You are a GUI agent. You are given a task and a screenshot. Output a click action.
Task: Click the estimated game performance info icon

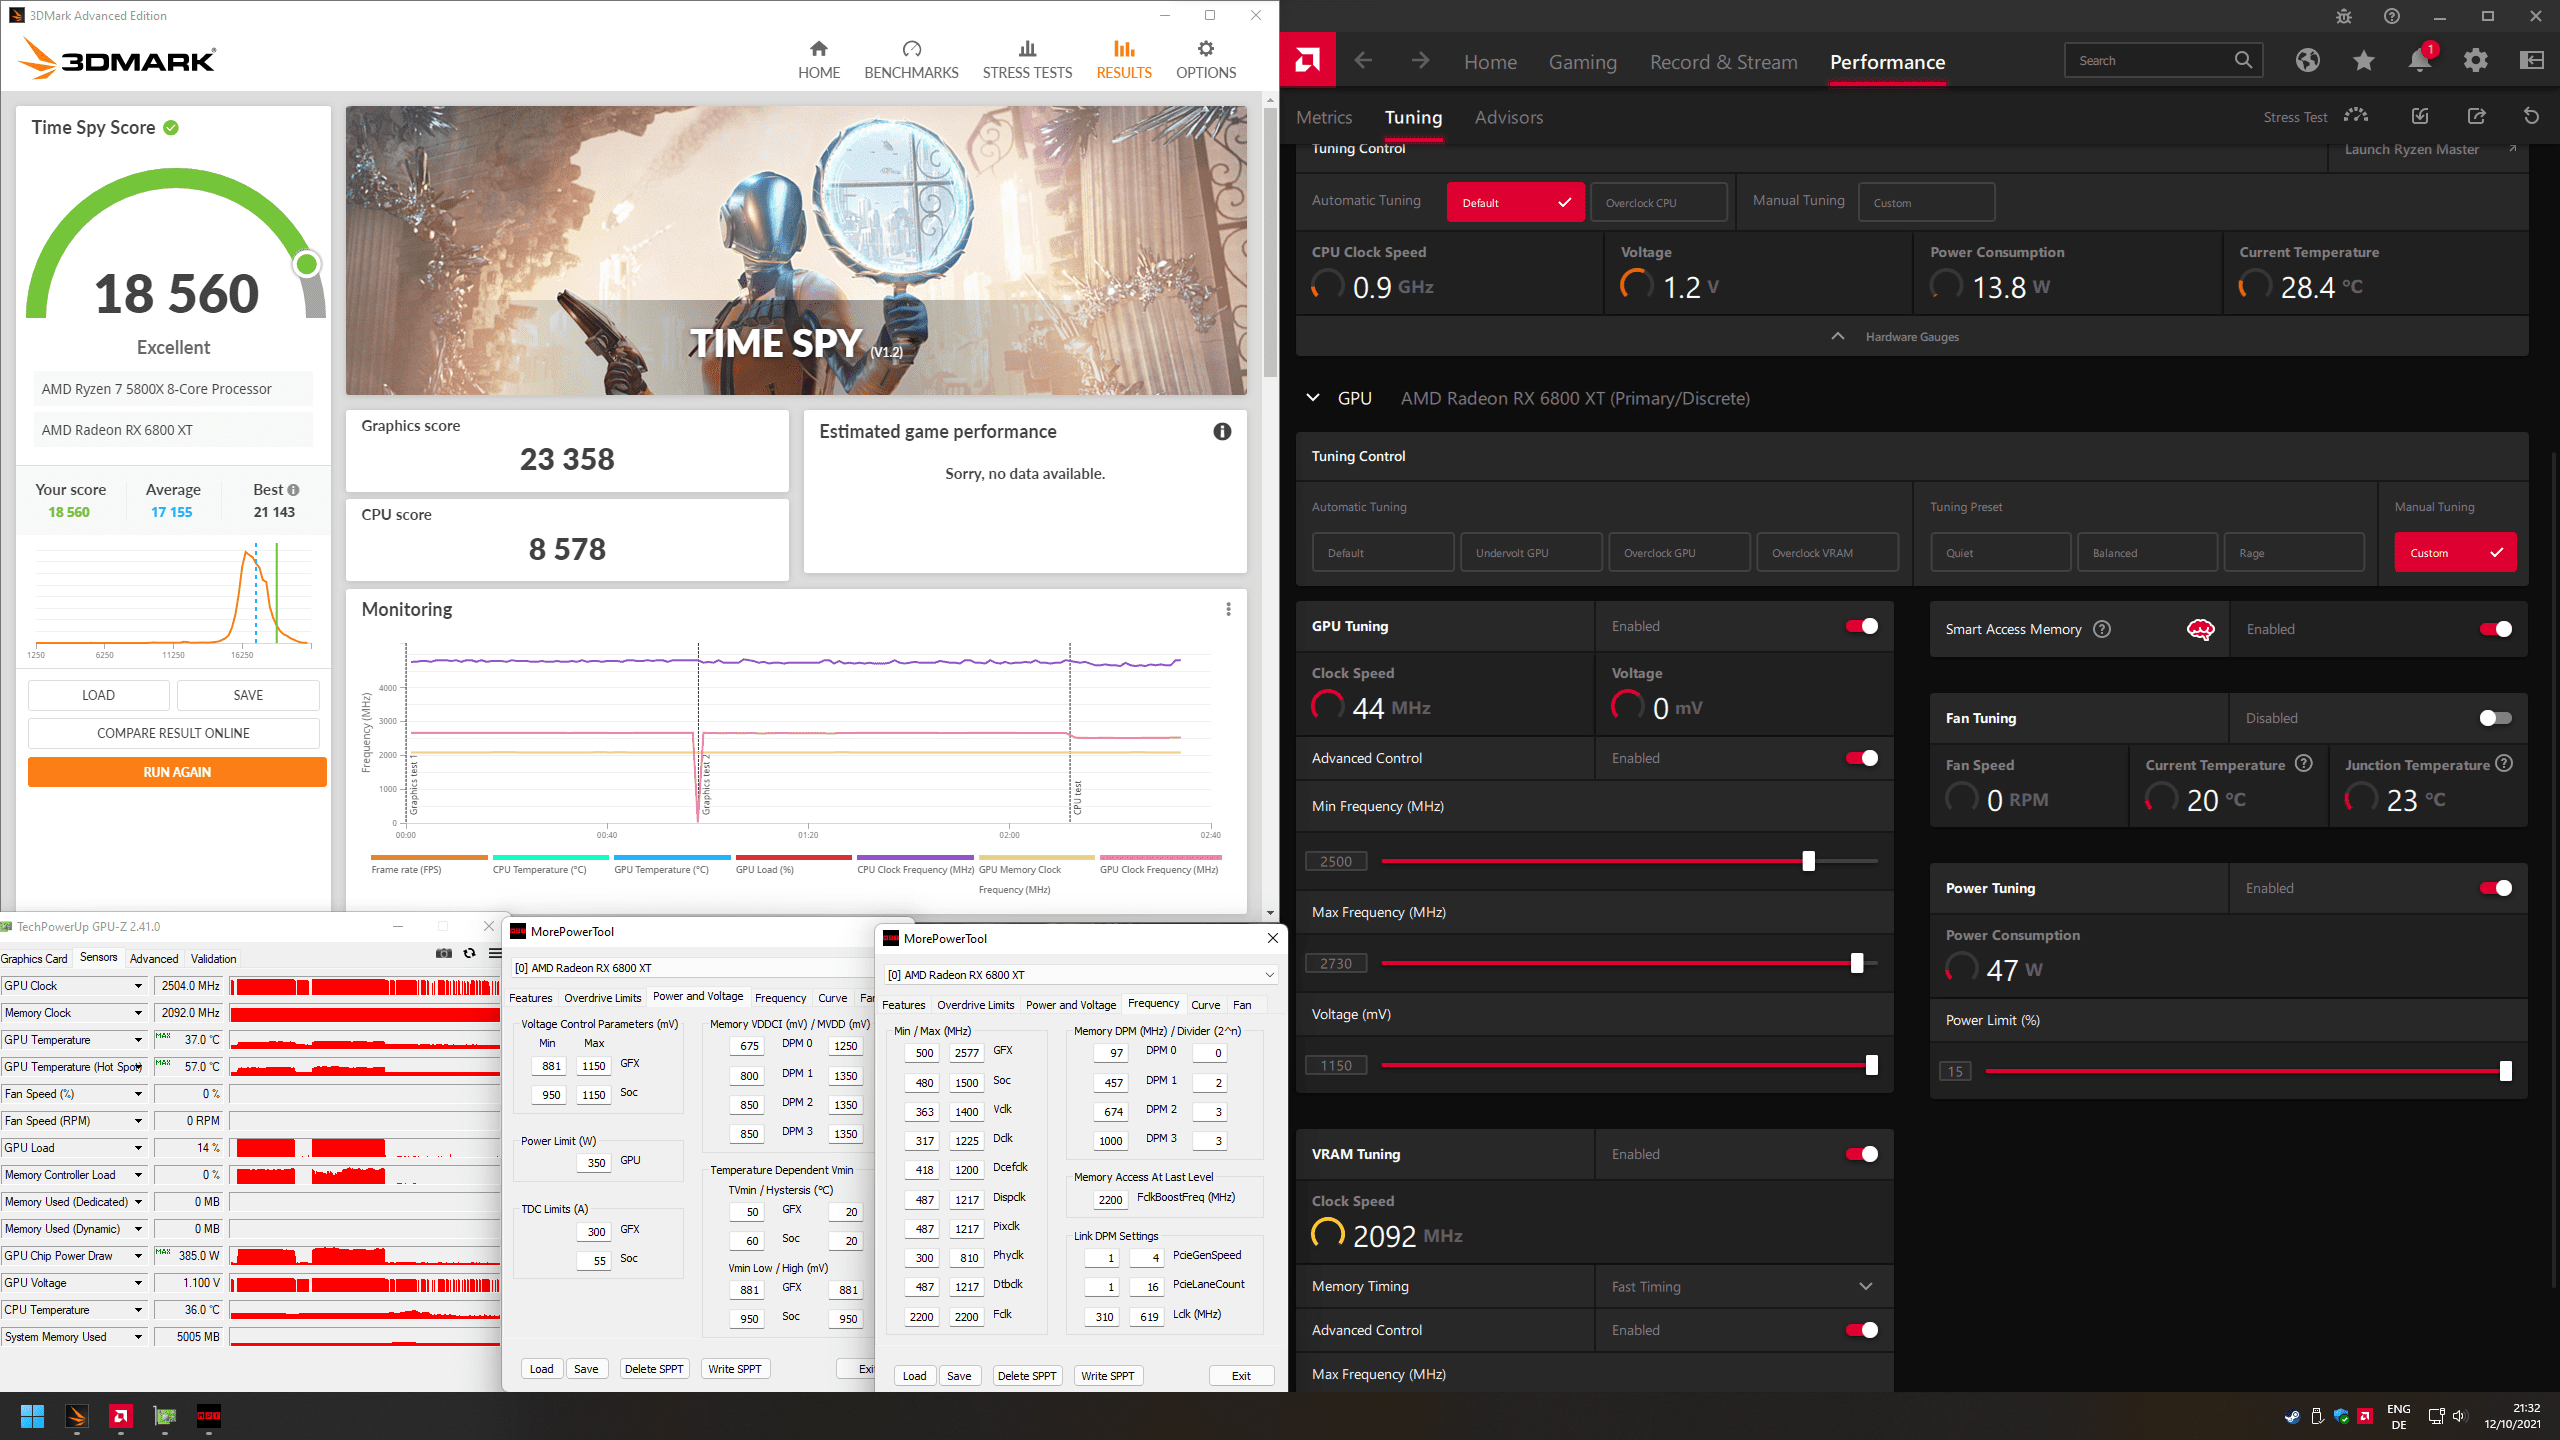pos(1222,432)
